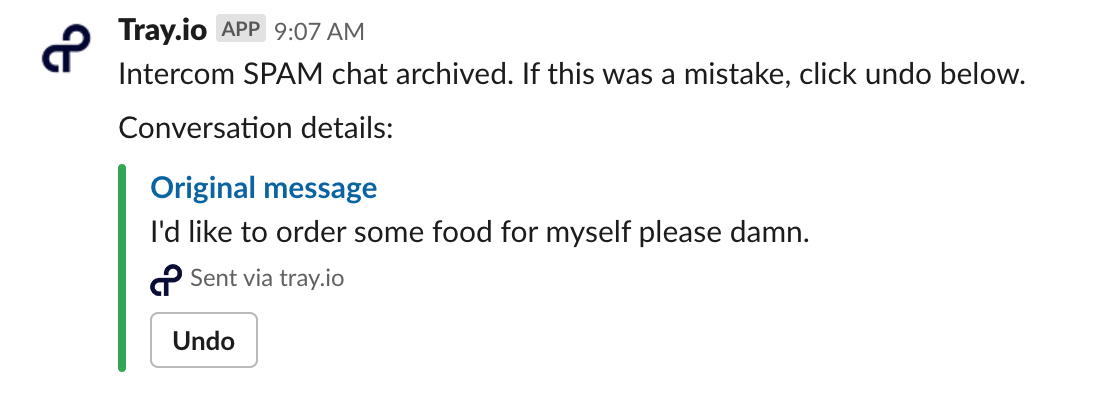Open the Tray.io sender name profile

pos(163,31)
